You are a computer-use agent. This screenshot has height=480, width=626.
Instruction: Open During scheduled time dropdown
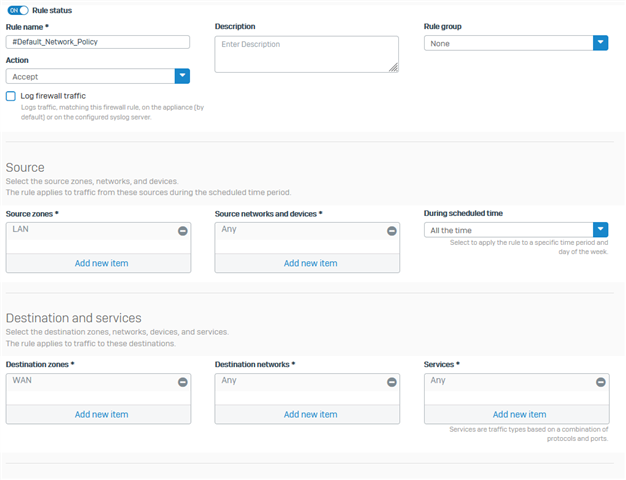[x=600, y=230]
